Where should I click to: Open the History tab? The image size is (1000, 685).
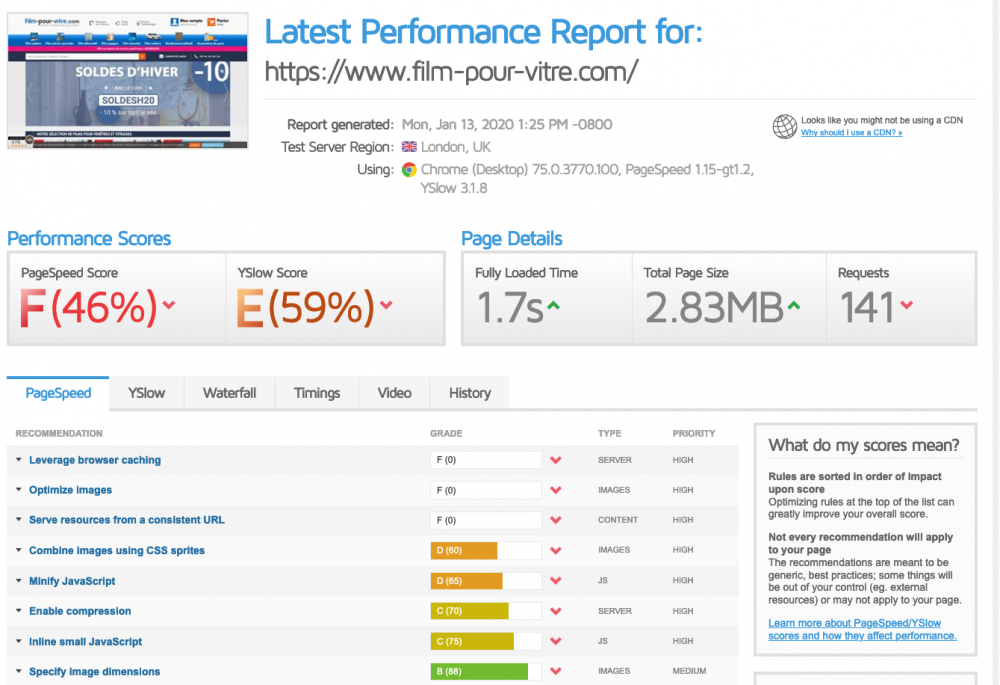[470, 393]
